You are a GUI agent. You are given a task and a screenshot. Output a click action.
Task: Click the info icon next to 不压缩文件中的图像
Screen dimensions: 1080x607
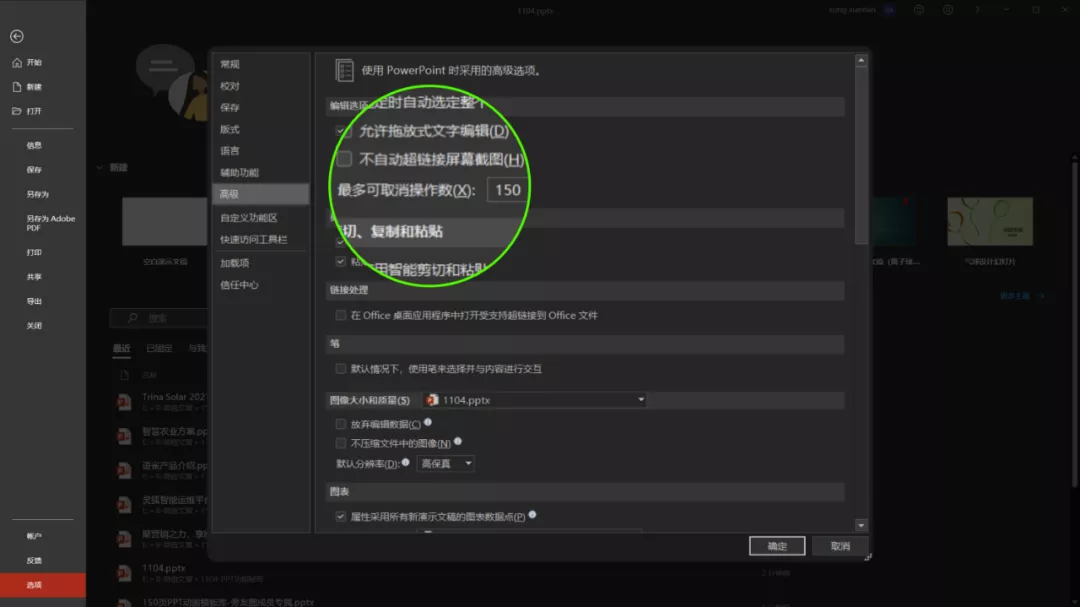[458, 442]
